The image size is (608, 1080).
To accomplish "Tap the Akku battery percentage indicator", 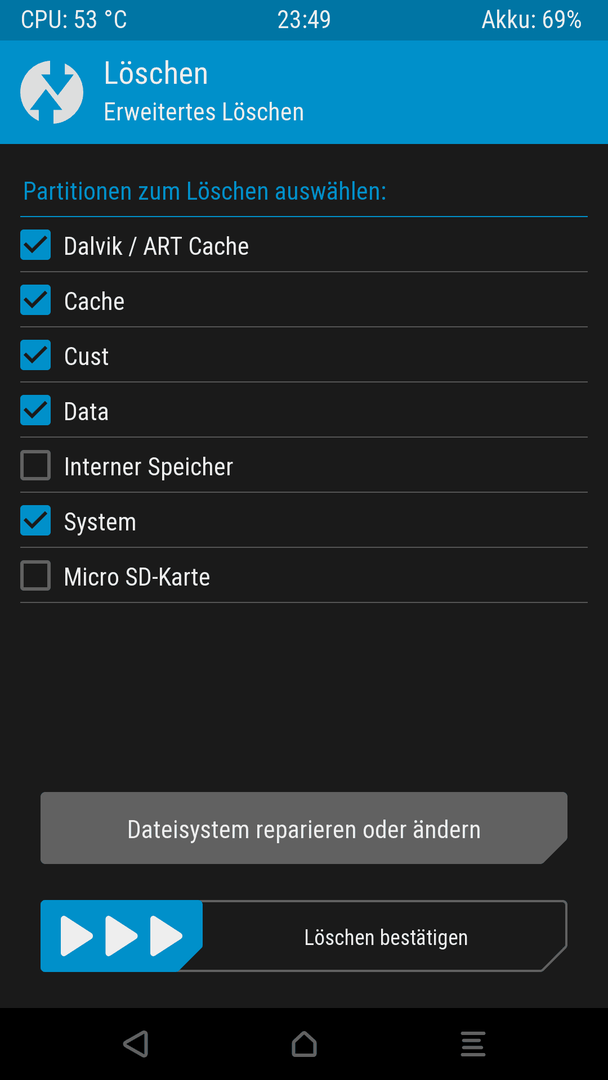I will tap(532, 20).
